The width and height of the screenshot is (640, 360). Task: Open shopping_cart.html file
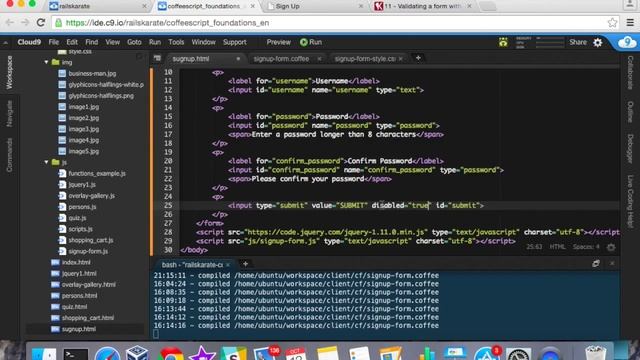pyautogui.click(x=88, y=318)
